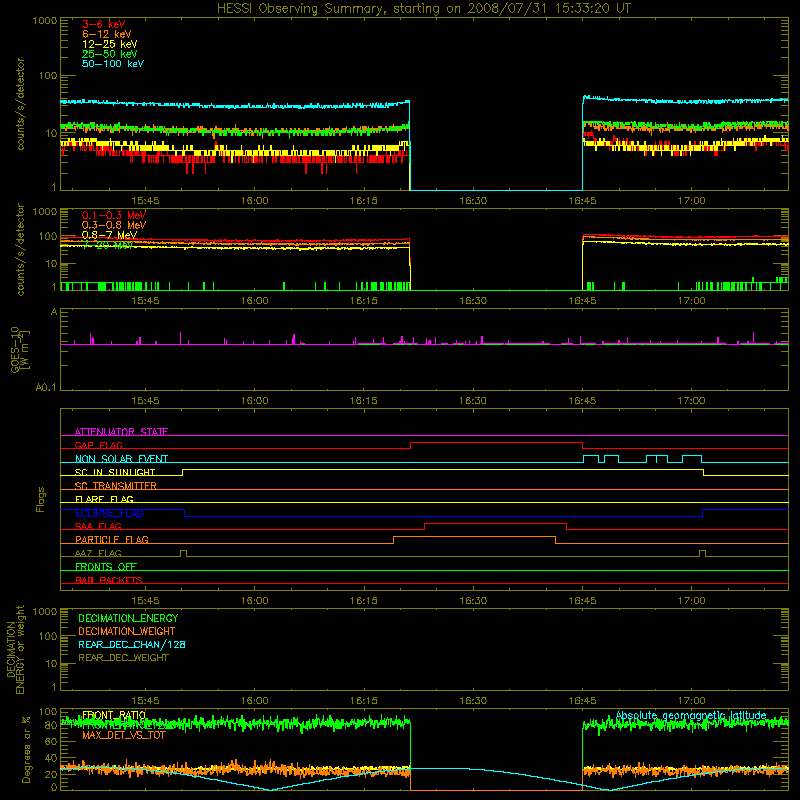Screen dimensions: 800x800
Task: Select the cyan 50-100 keV legend label
Action: [113, 64]
